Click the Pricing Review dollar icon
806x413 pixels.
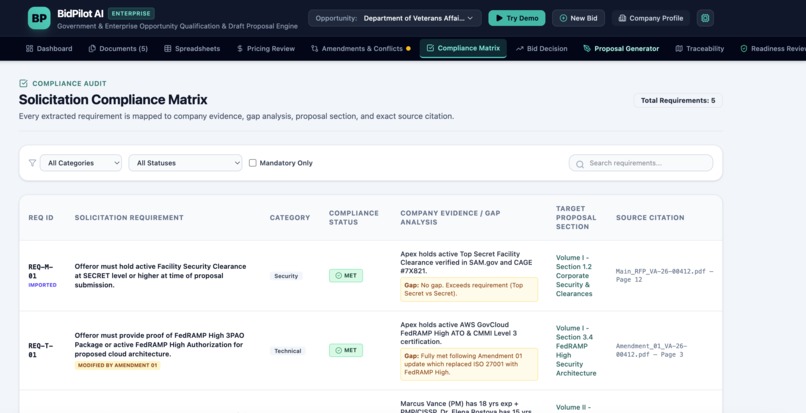pos(240,48)
